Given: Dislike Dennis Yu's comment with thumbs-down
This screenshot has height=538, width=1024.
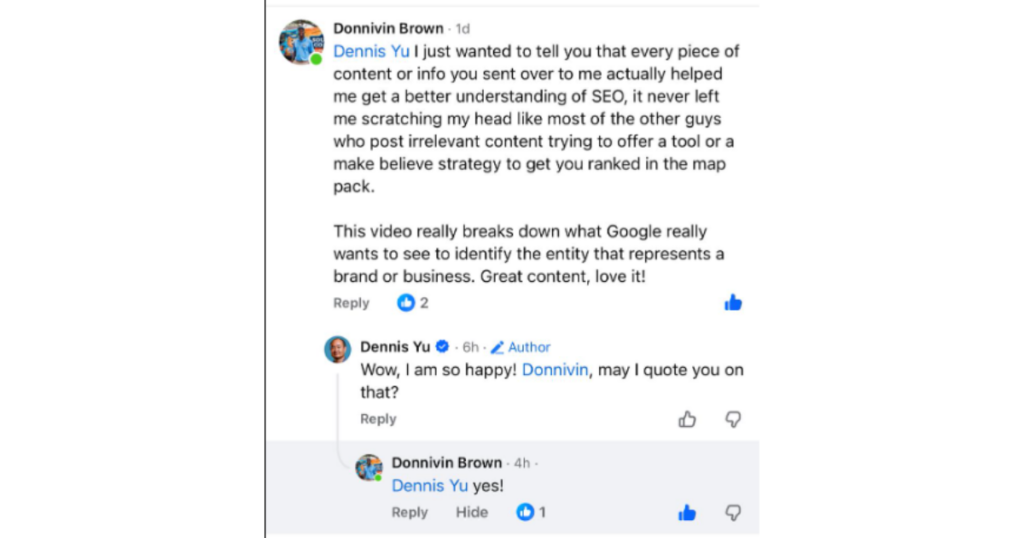Looking at the screenshot, I should 733,419.
